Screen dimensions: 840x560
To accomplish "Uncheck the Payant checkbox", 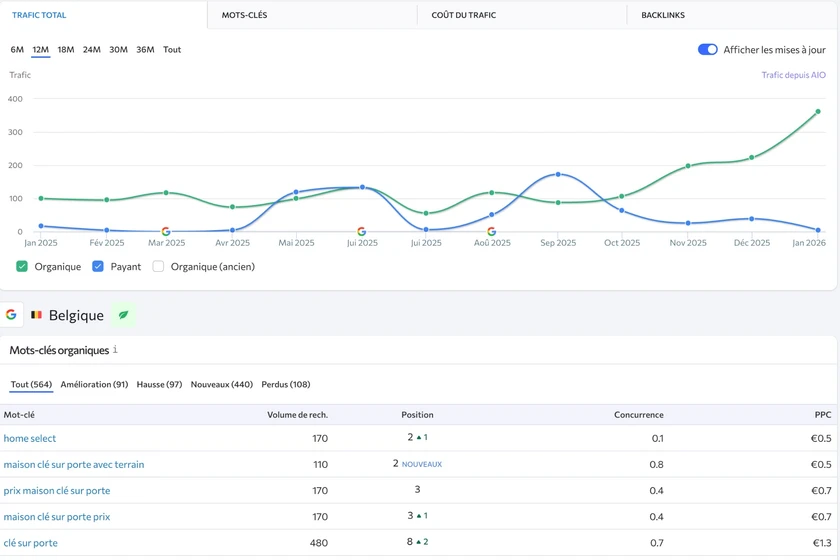I will (98, 267).
